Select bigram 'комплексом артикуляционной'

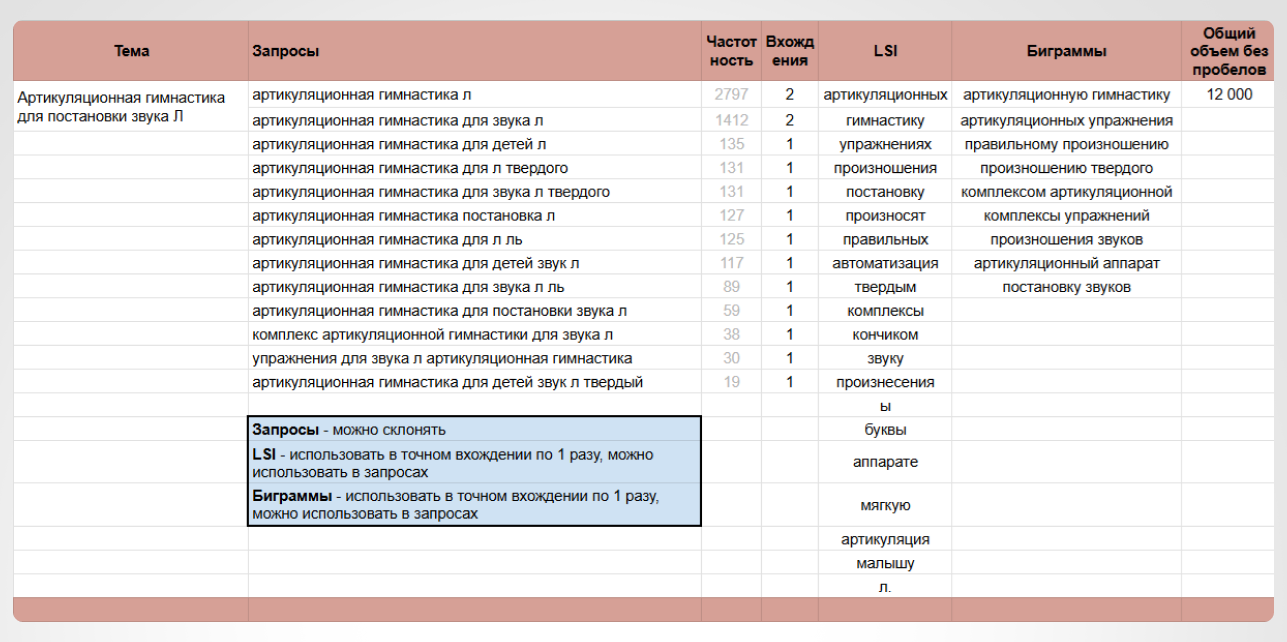click(x=1066, y=192)
